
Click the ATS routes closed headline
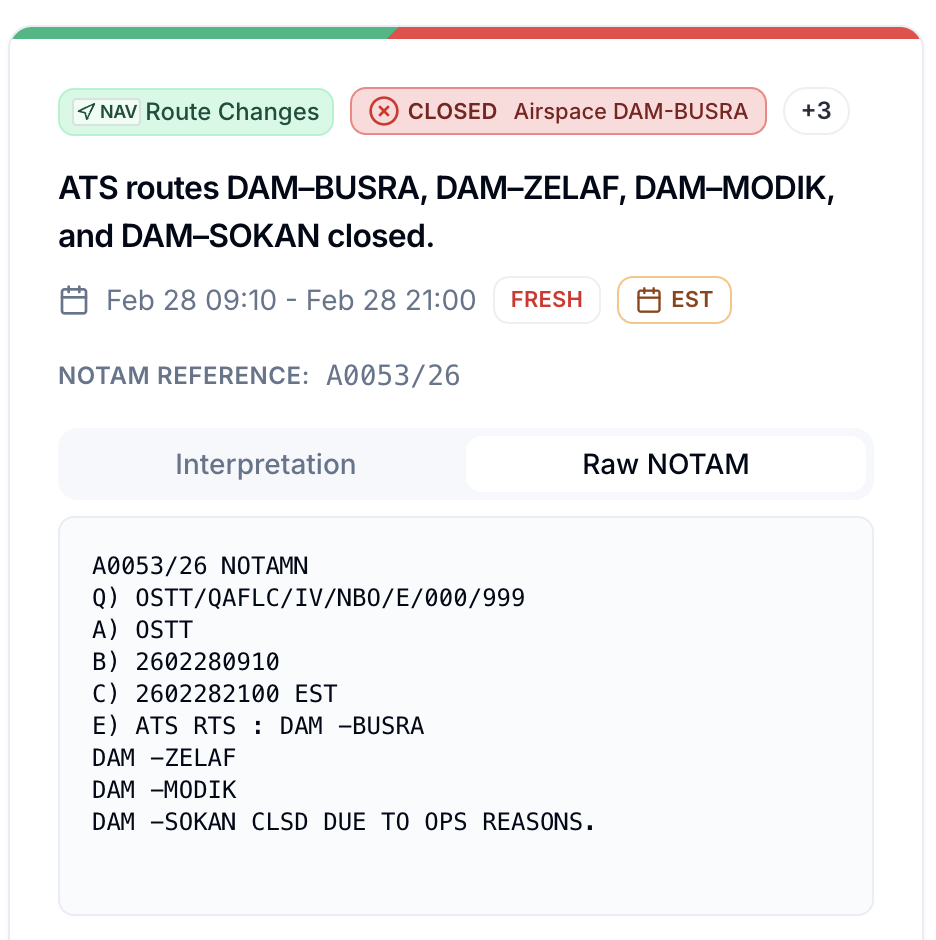coord(446,212)
